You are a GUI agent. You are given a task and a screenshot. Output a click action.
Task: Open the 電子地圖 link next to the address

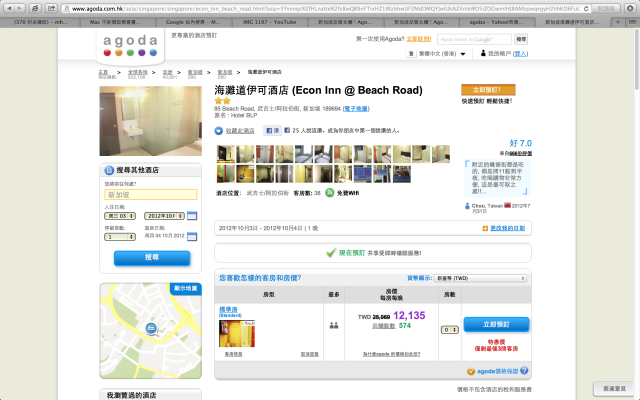pyautogui.click(x=356, y=109)
